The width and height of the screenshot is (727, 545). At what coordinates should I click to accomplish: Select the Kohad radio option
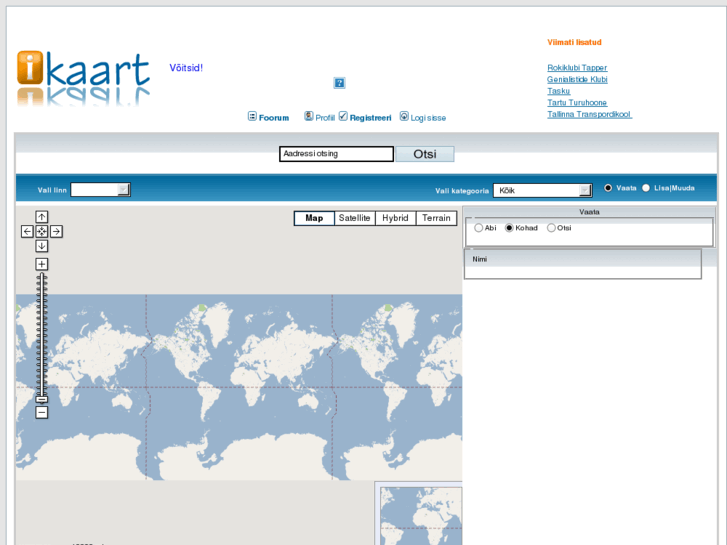(509, 228)
